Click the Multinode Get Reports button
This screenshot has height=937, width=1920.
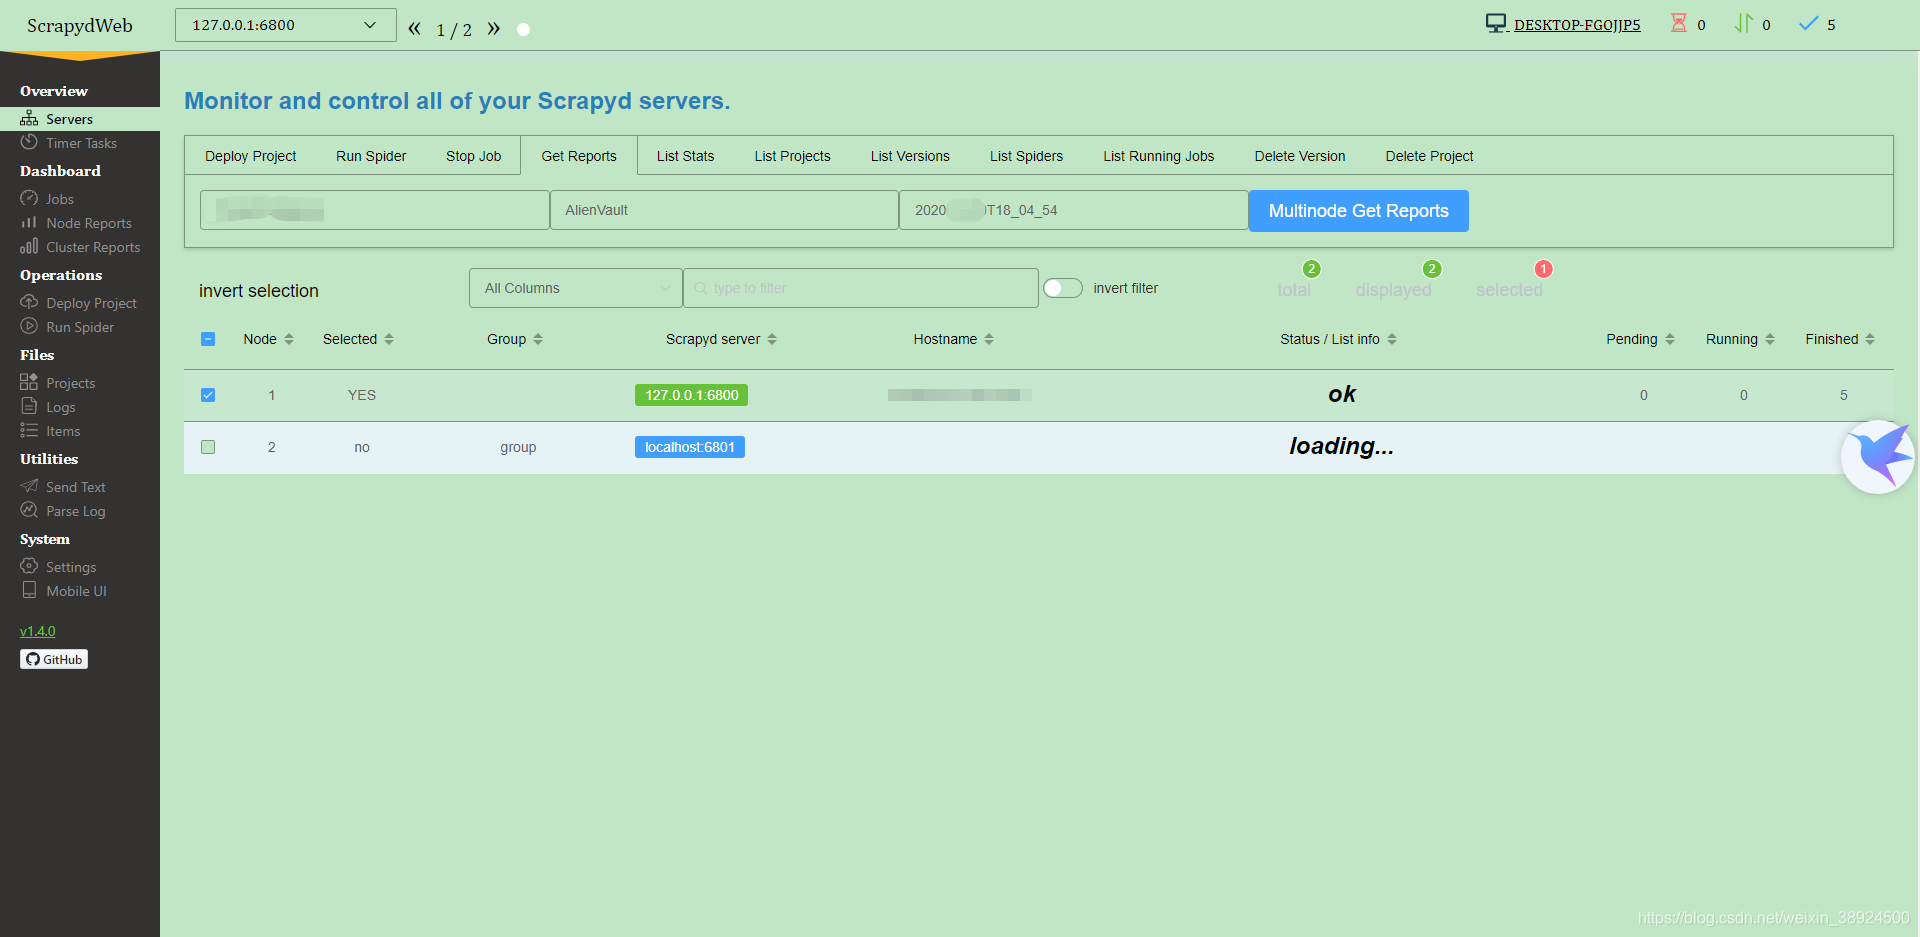coord(1357,210)
